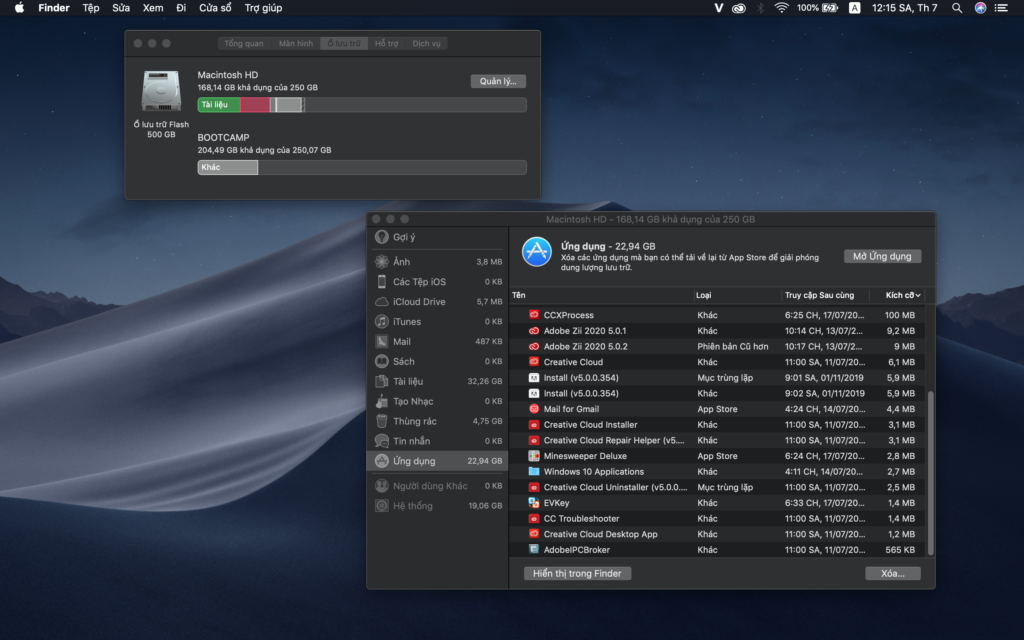Sort by Truy cập Sau cùng column
This screenshot has height=640, width=1024.
point(827,295)
